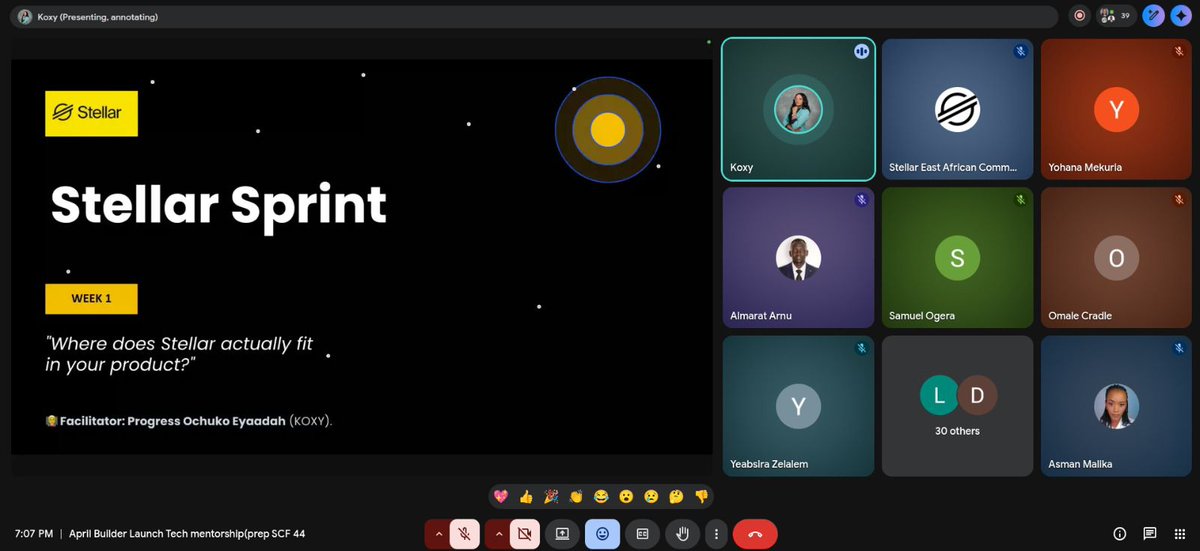
Task: Send the surprised face reaction
Action: point(626,496)
